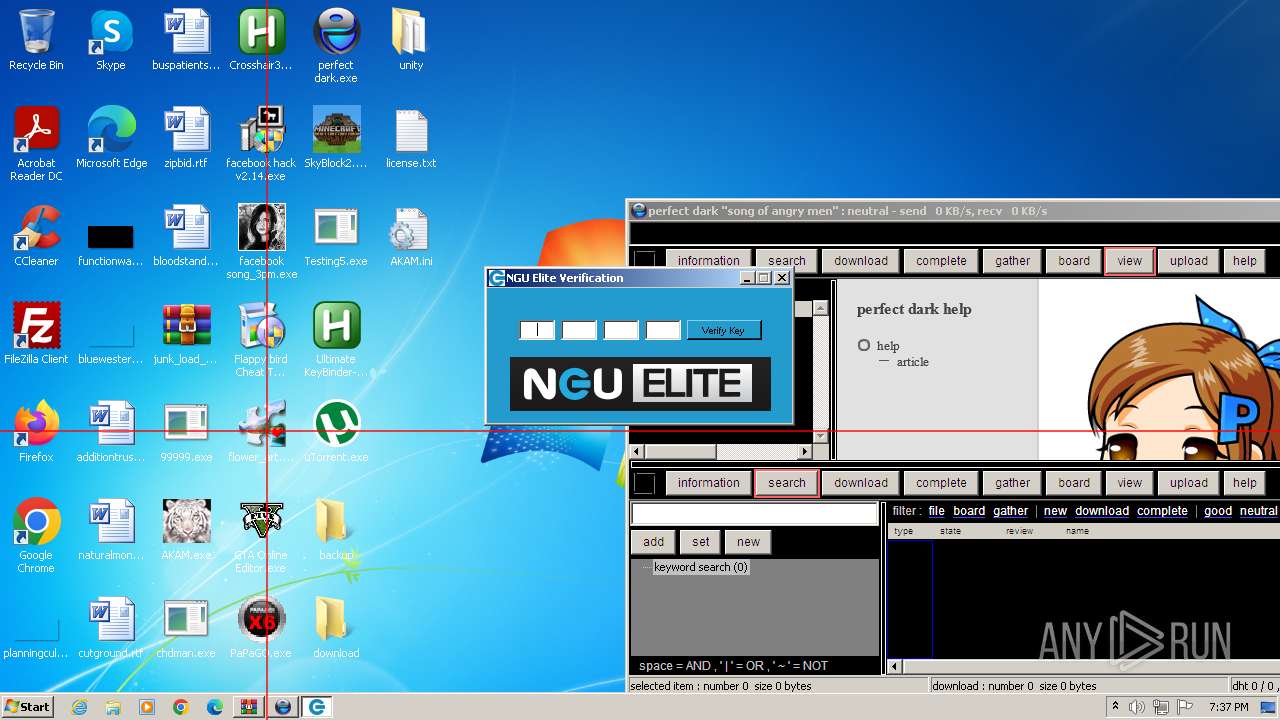Click the set button in search panel
Screen dimensions: 1280x720
700,542
